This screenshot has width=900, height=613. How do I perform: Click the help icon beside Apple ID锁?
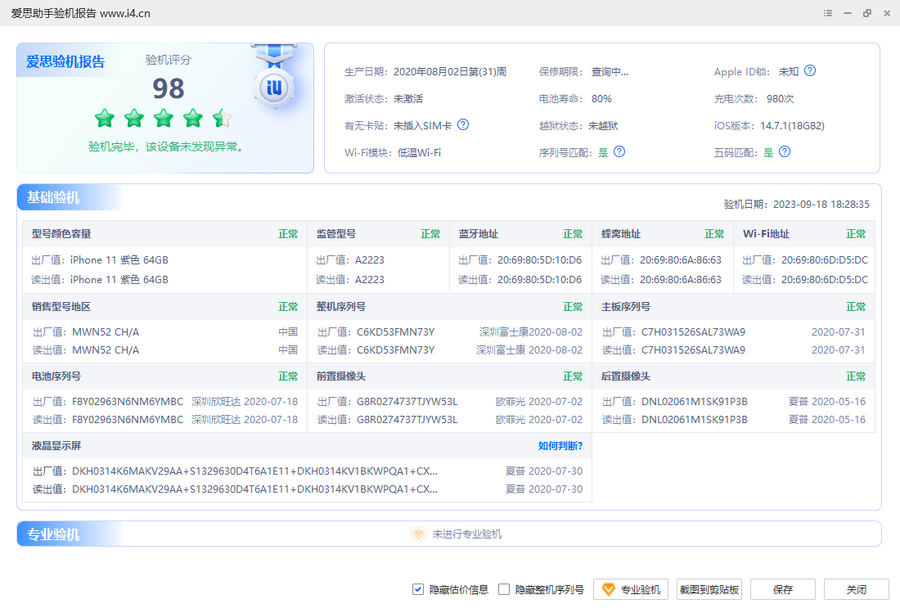pyautogui.click(x=810, y=71)
